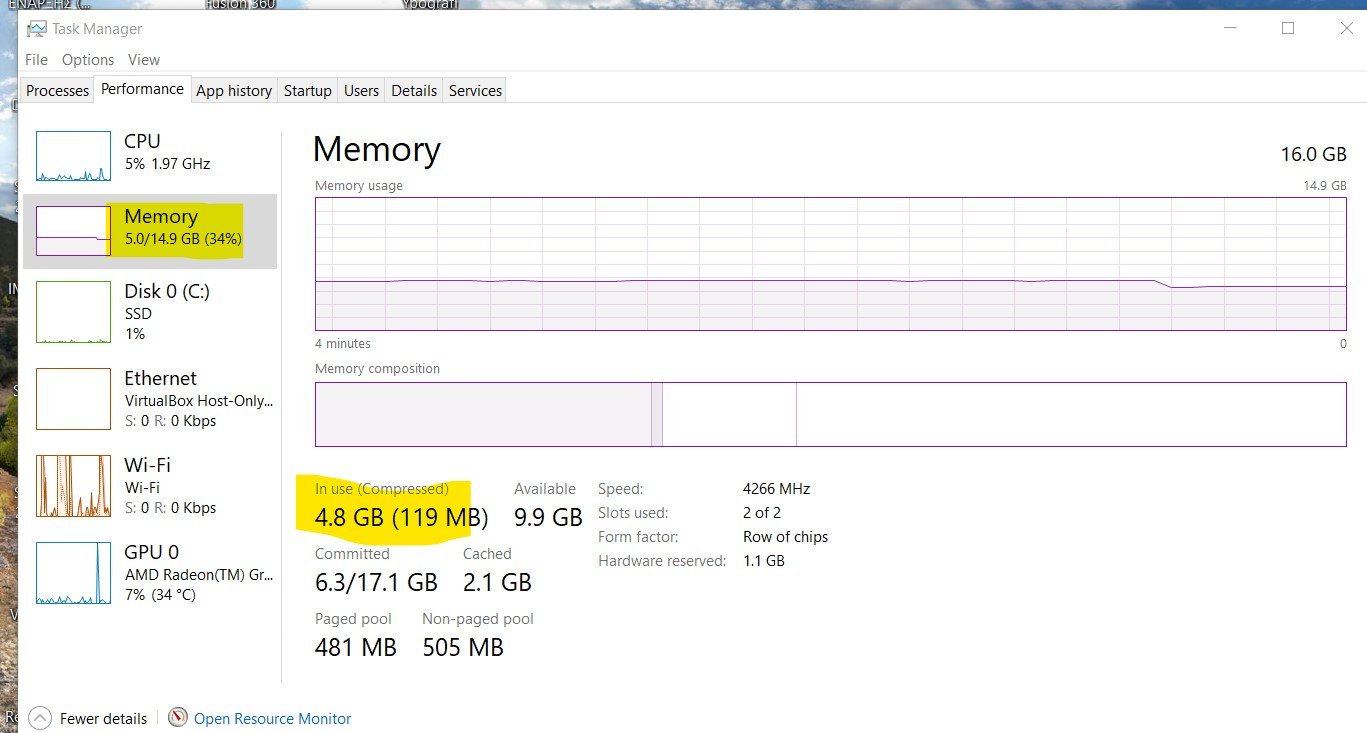
Task: Show Wi-Fi throughput graph
Action: click(x=73, y=486)
